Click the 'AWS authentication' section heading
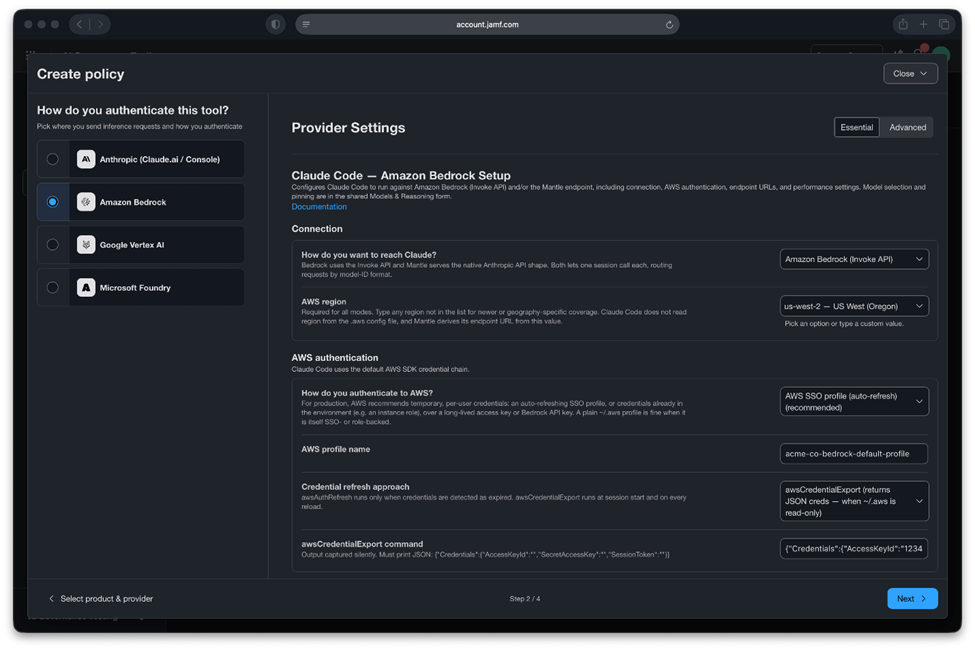 [335, 358]
